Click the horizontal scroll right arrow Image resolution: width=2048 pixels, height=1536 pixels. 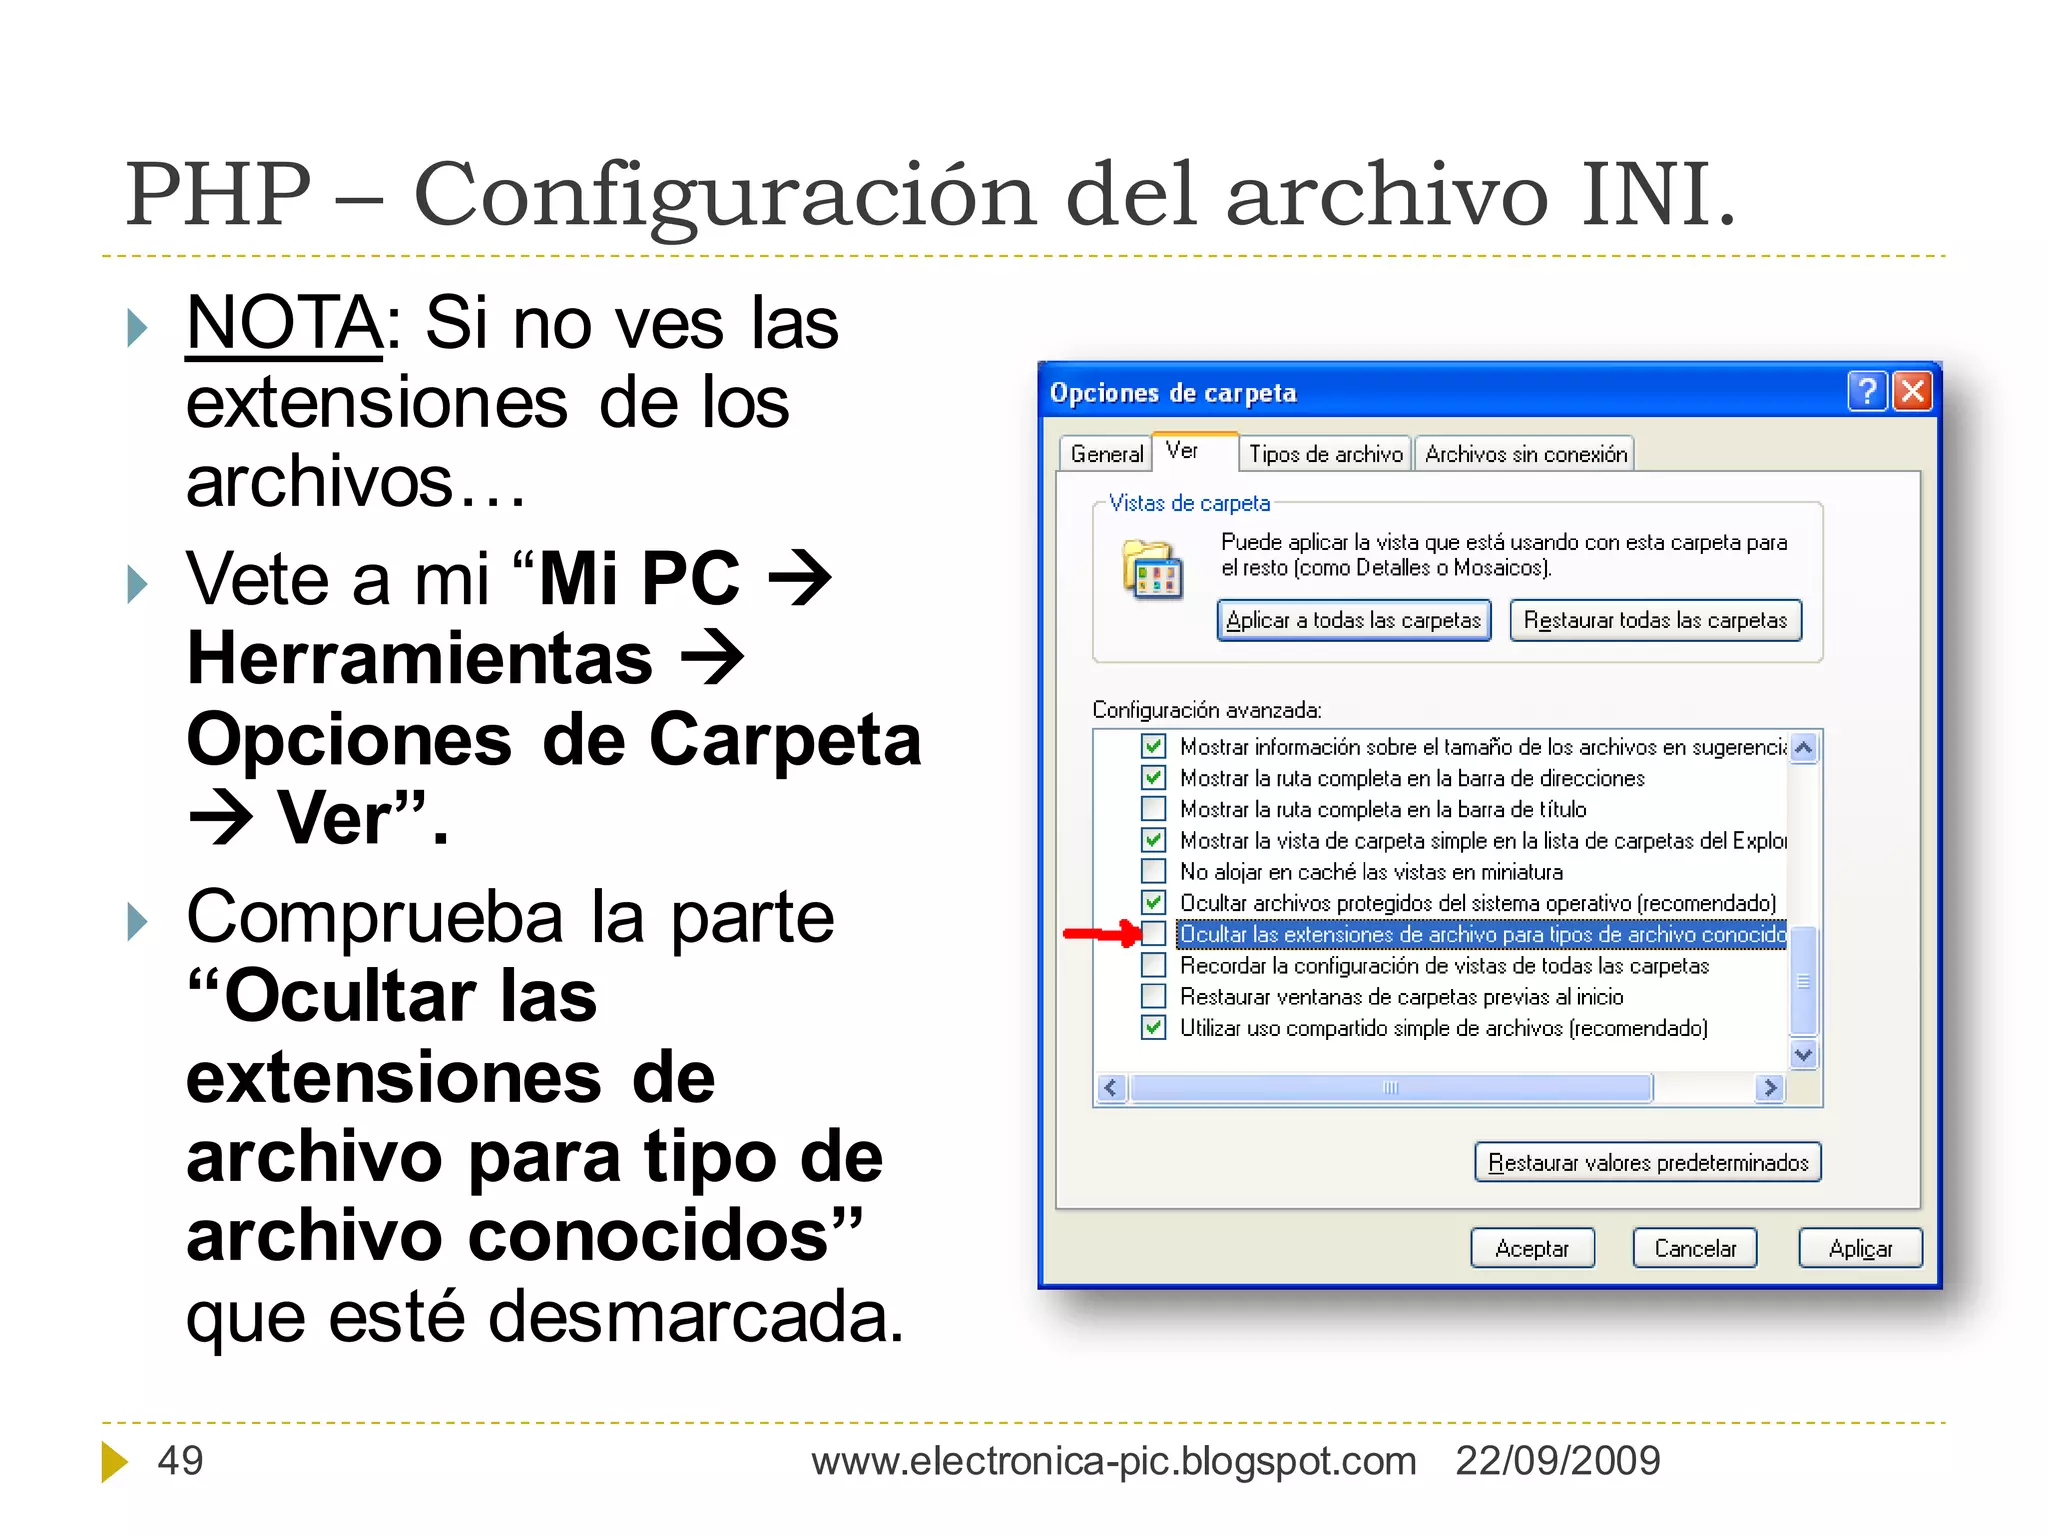(x=1770, y=1088)
